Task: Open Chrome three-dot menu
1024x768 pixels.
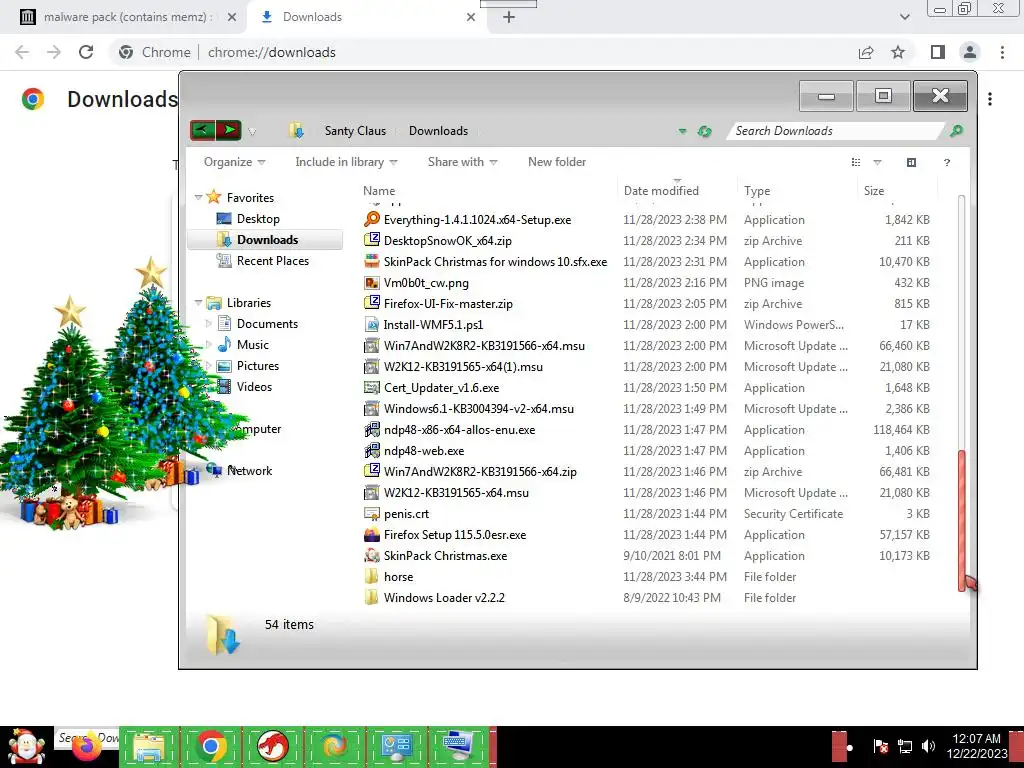Action: coord(1002,52)
